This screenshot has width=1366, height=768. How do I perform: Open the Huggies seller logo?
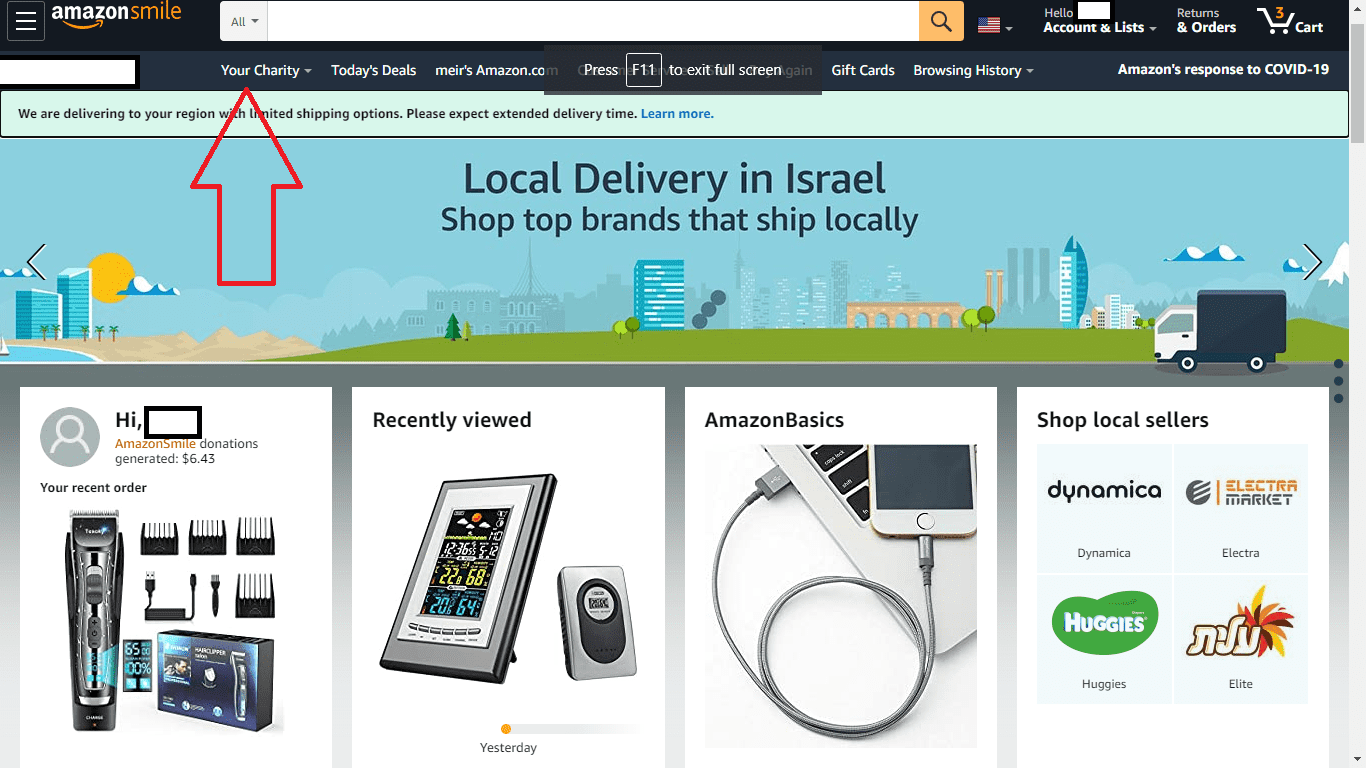(x=1104, y=623)
